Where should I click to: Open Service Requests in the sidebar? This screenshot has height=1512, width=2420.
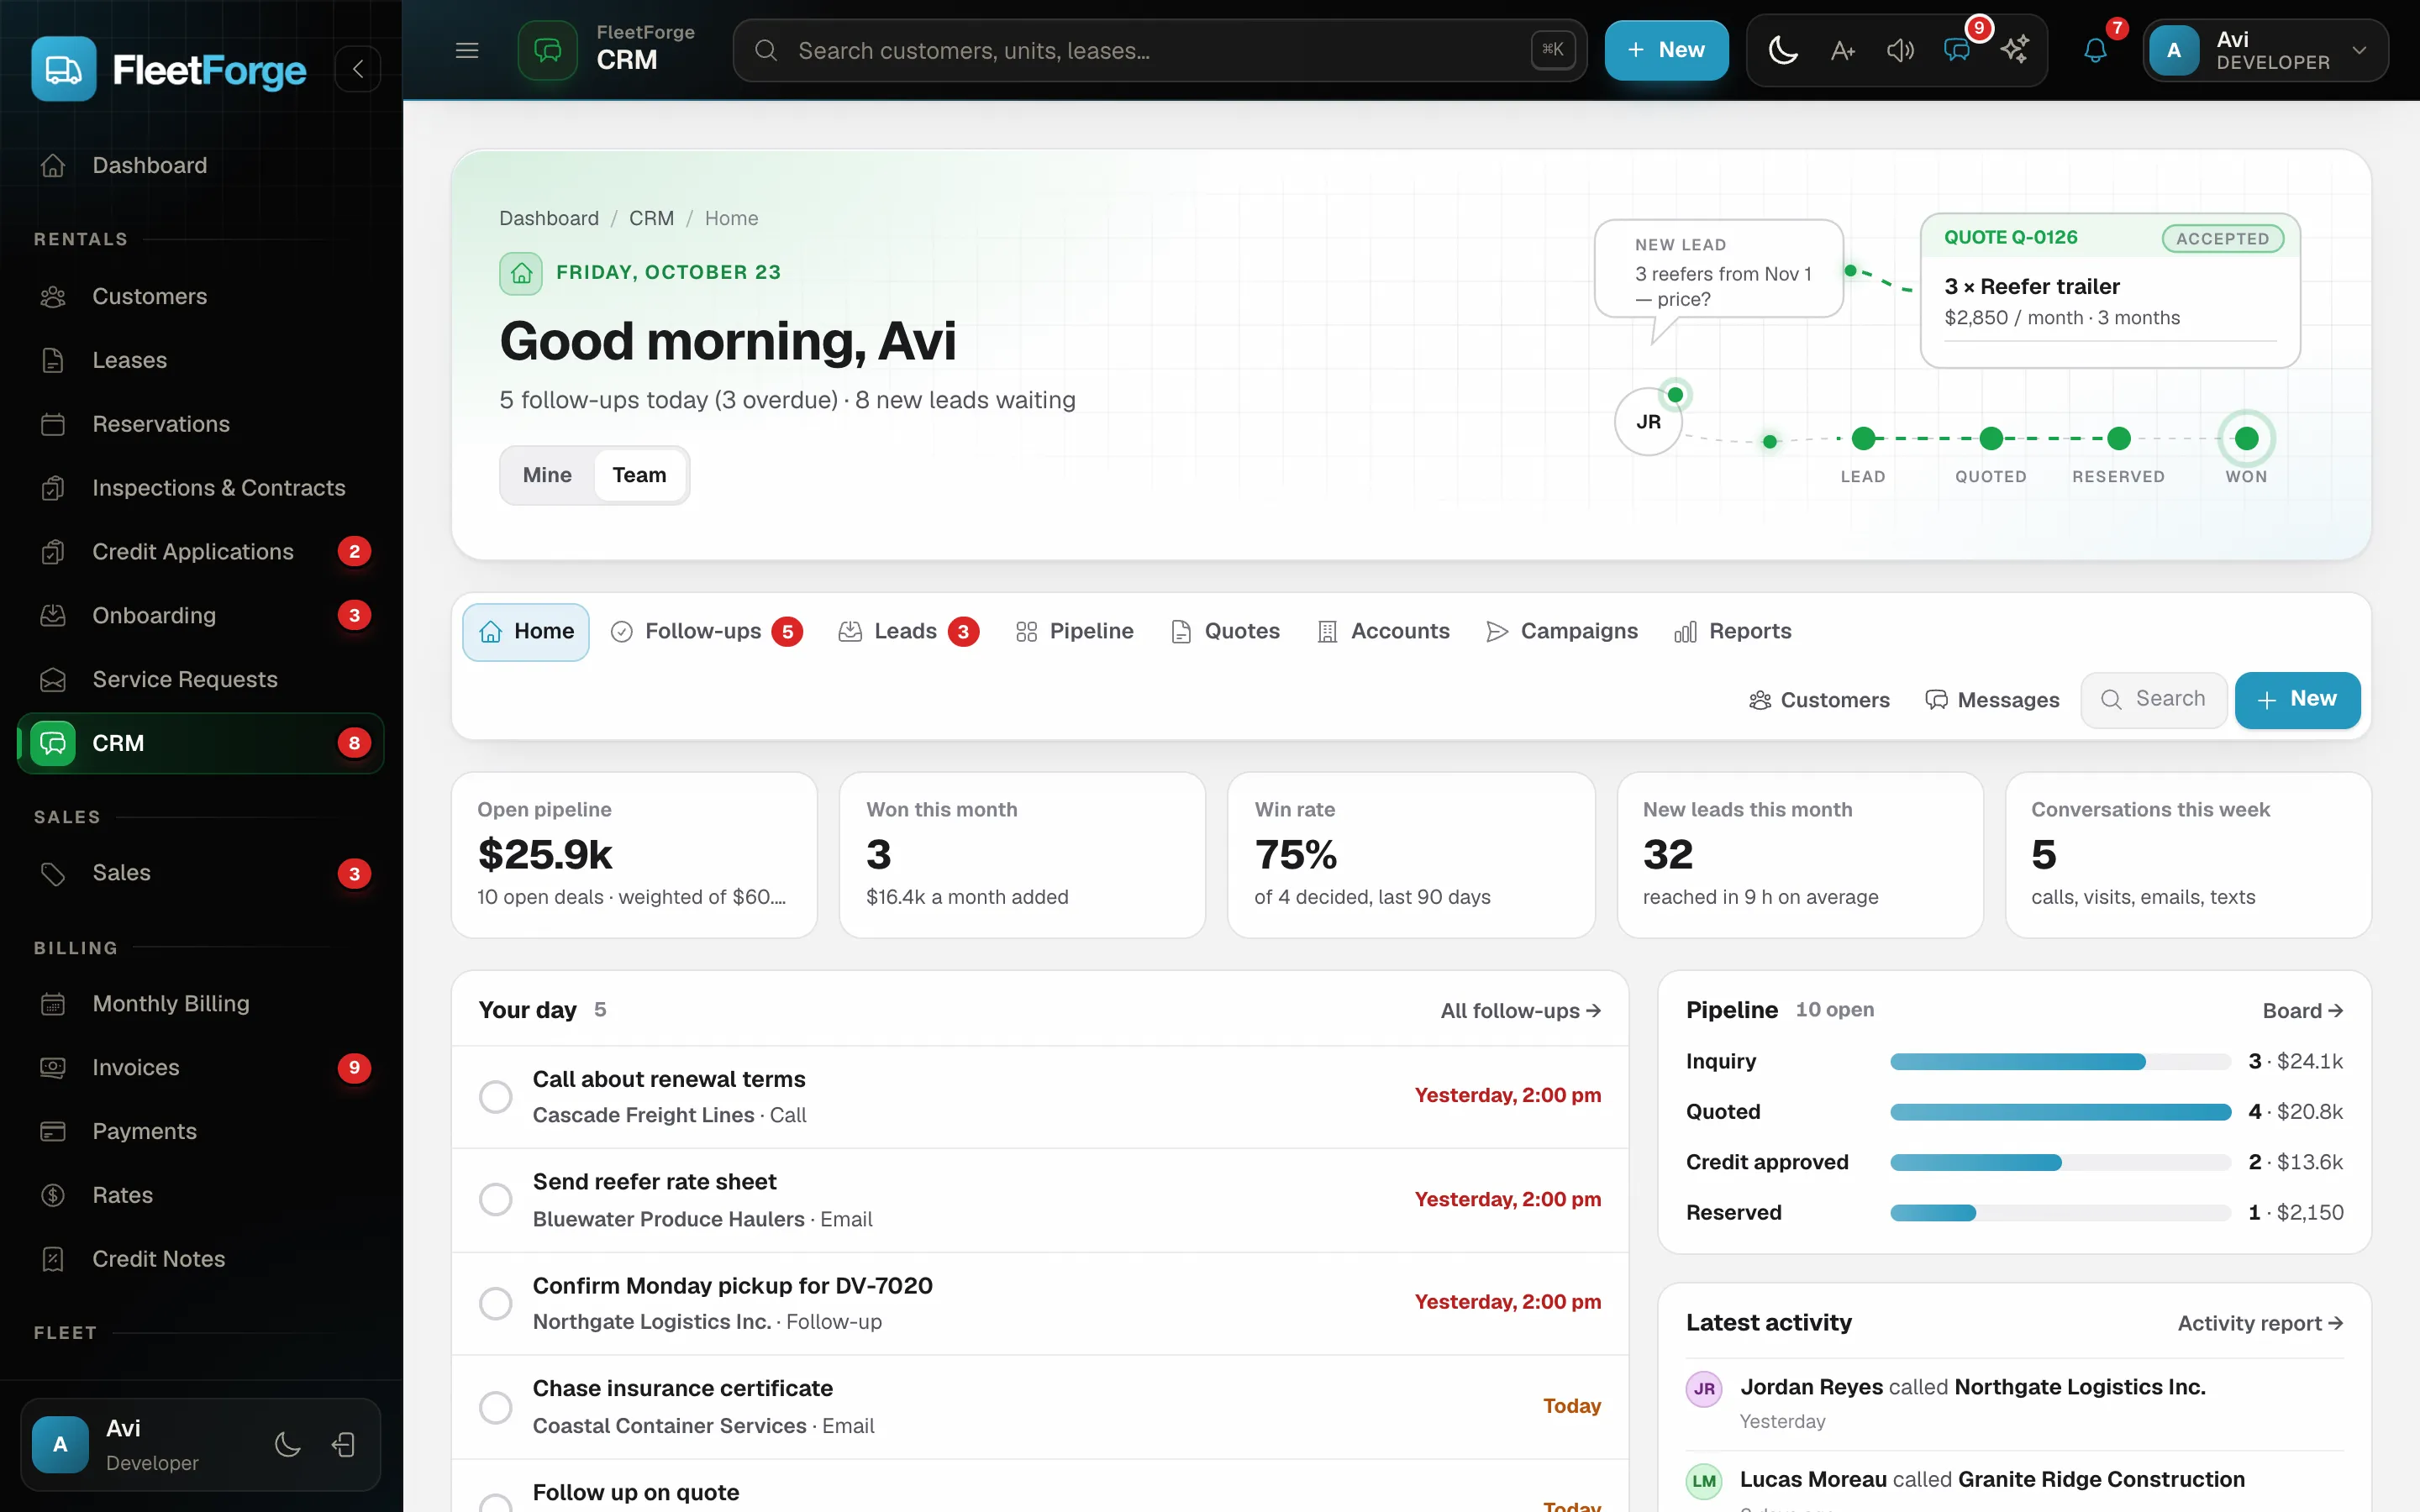[200, 680]
